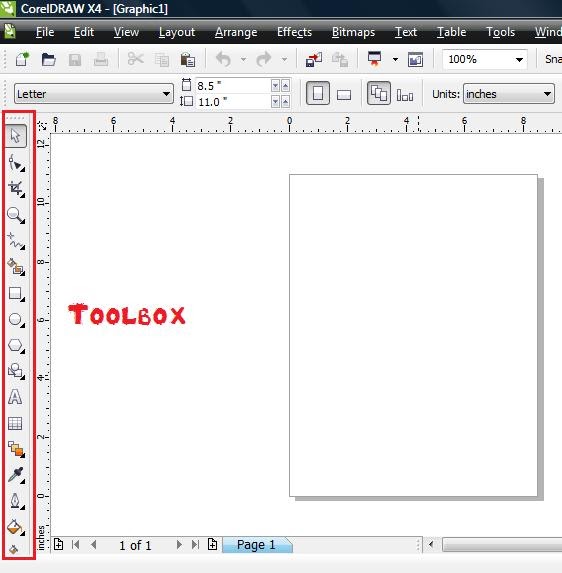The width and height of the screenshot is (562, 573).
Task: Pick the Rectangle tool
Action: click(16, 293)
